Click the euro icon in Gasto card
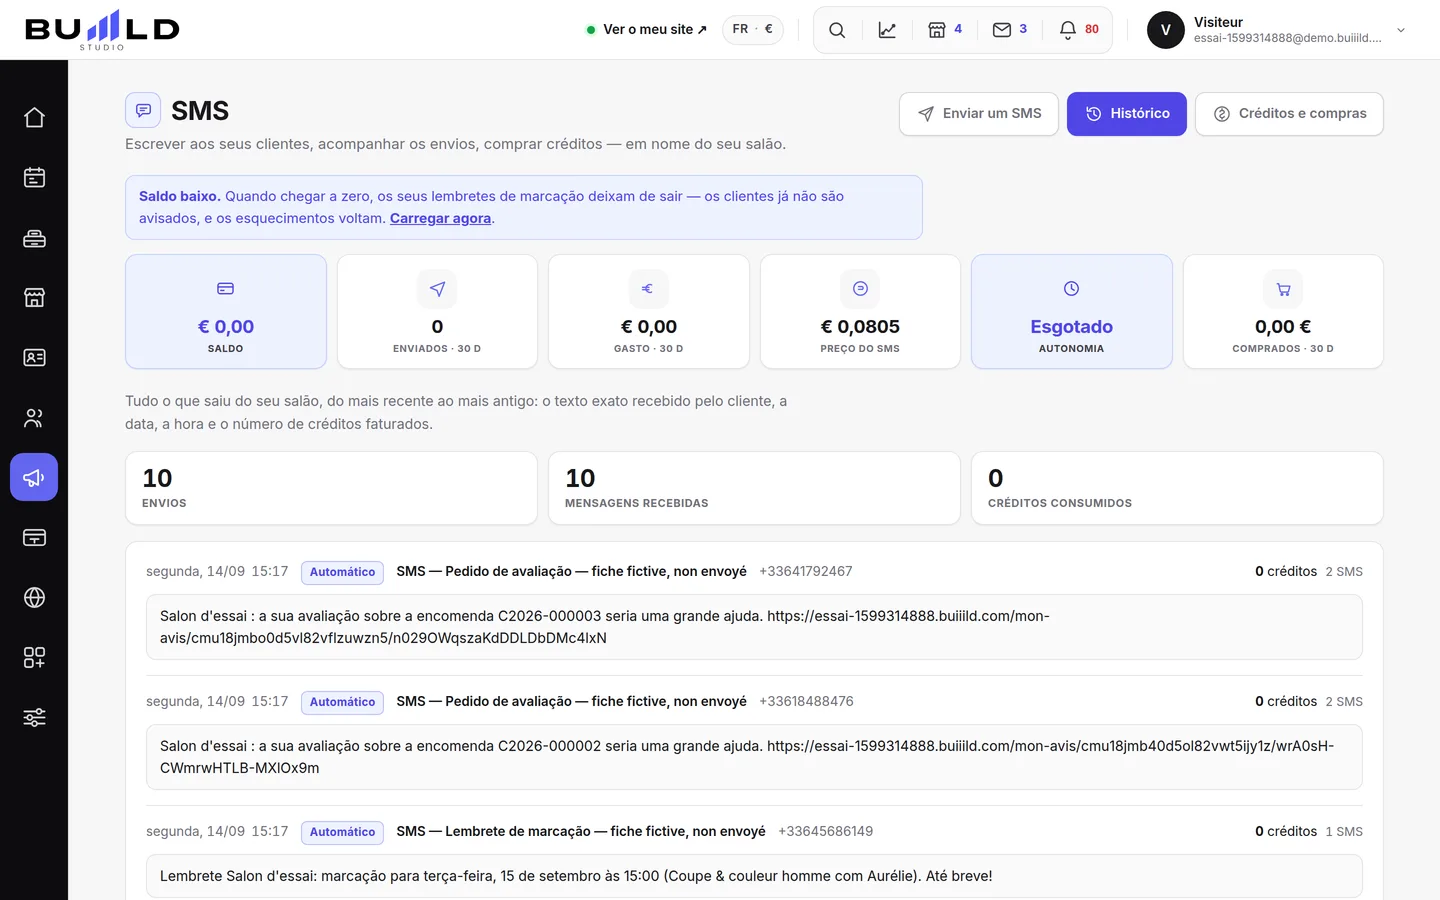 [648, 289]
